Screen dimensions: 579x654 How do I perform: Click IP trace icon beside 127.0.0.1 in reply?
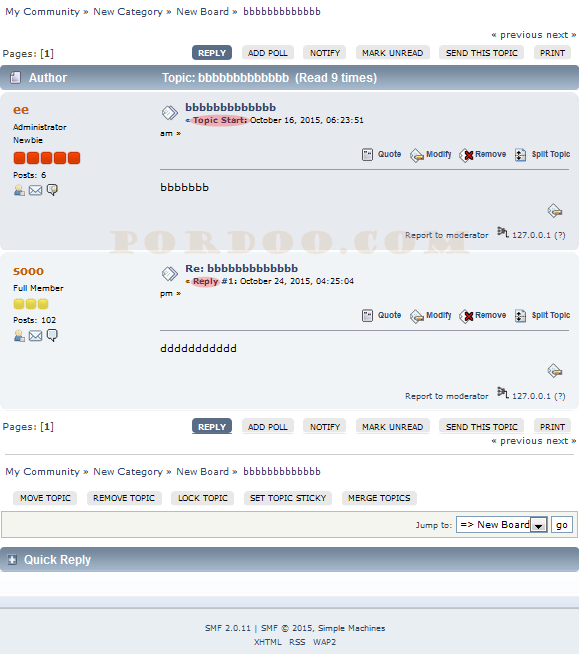tap(502, 393)
